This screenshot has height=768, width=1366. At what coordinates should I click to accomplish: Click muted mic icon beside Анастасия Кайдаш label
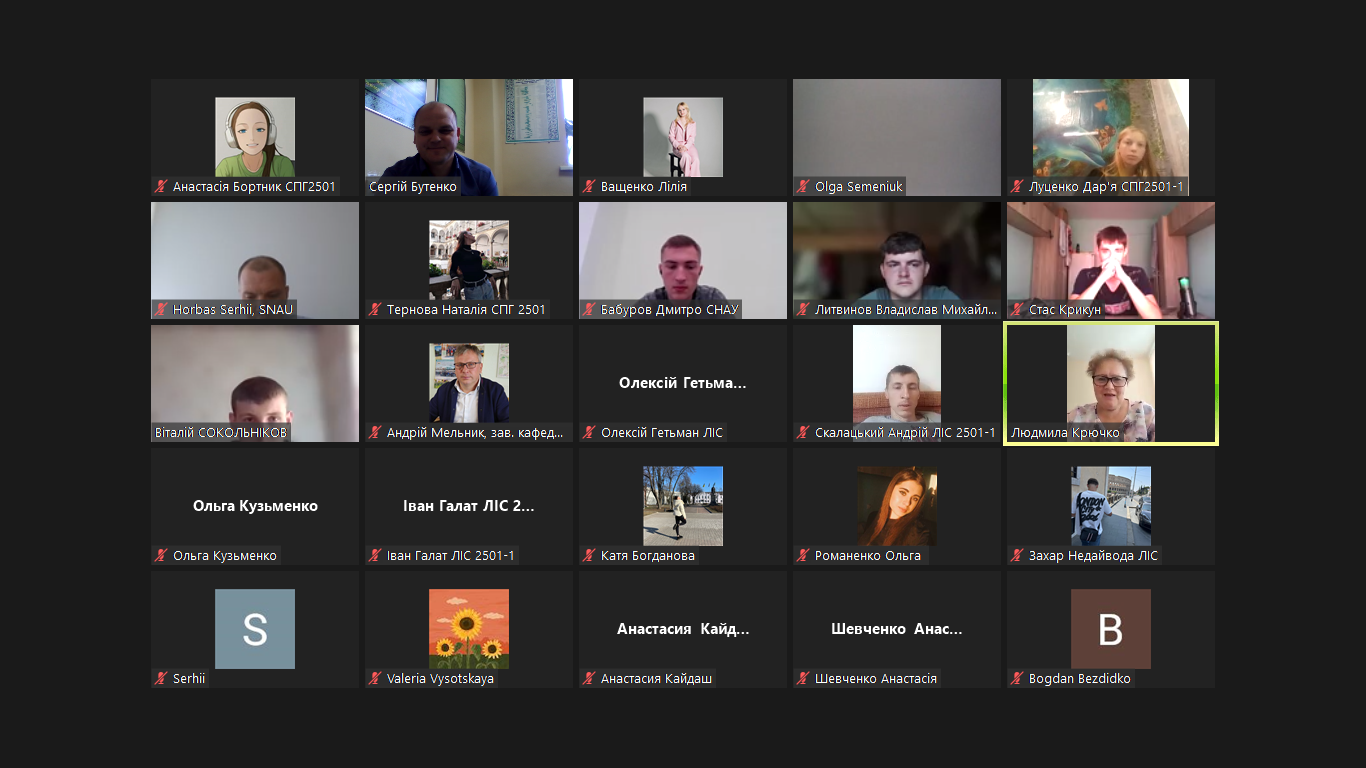(x=589, y=679)
